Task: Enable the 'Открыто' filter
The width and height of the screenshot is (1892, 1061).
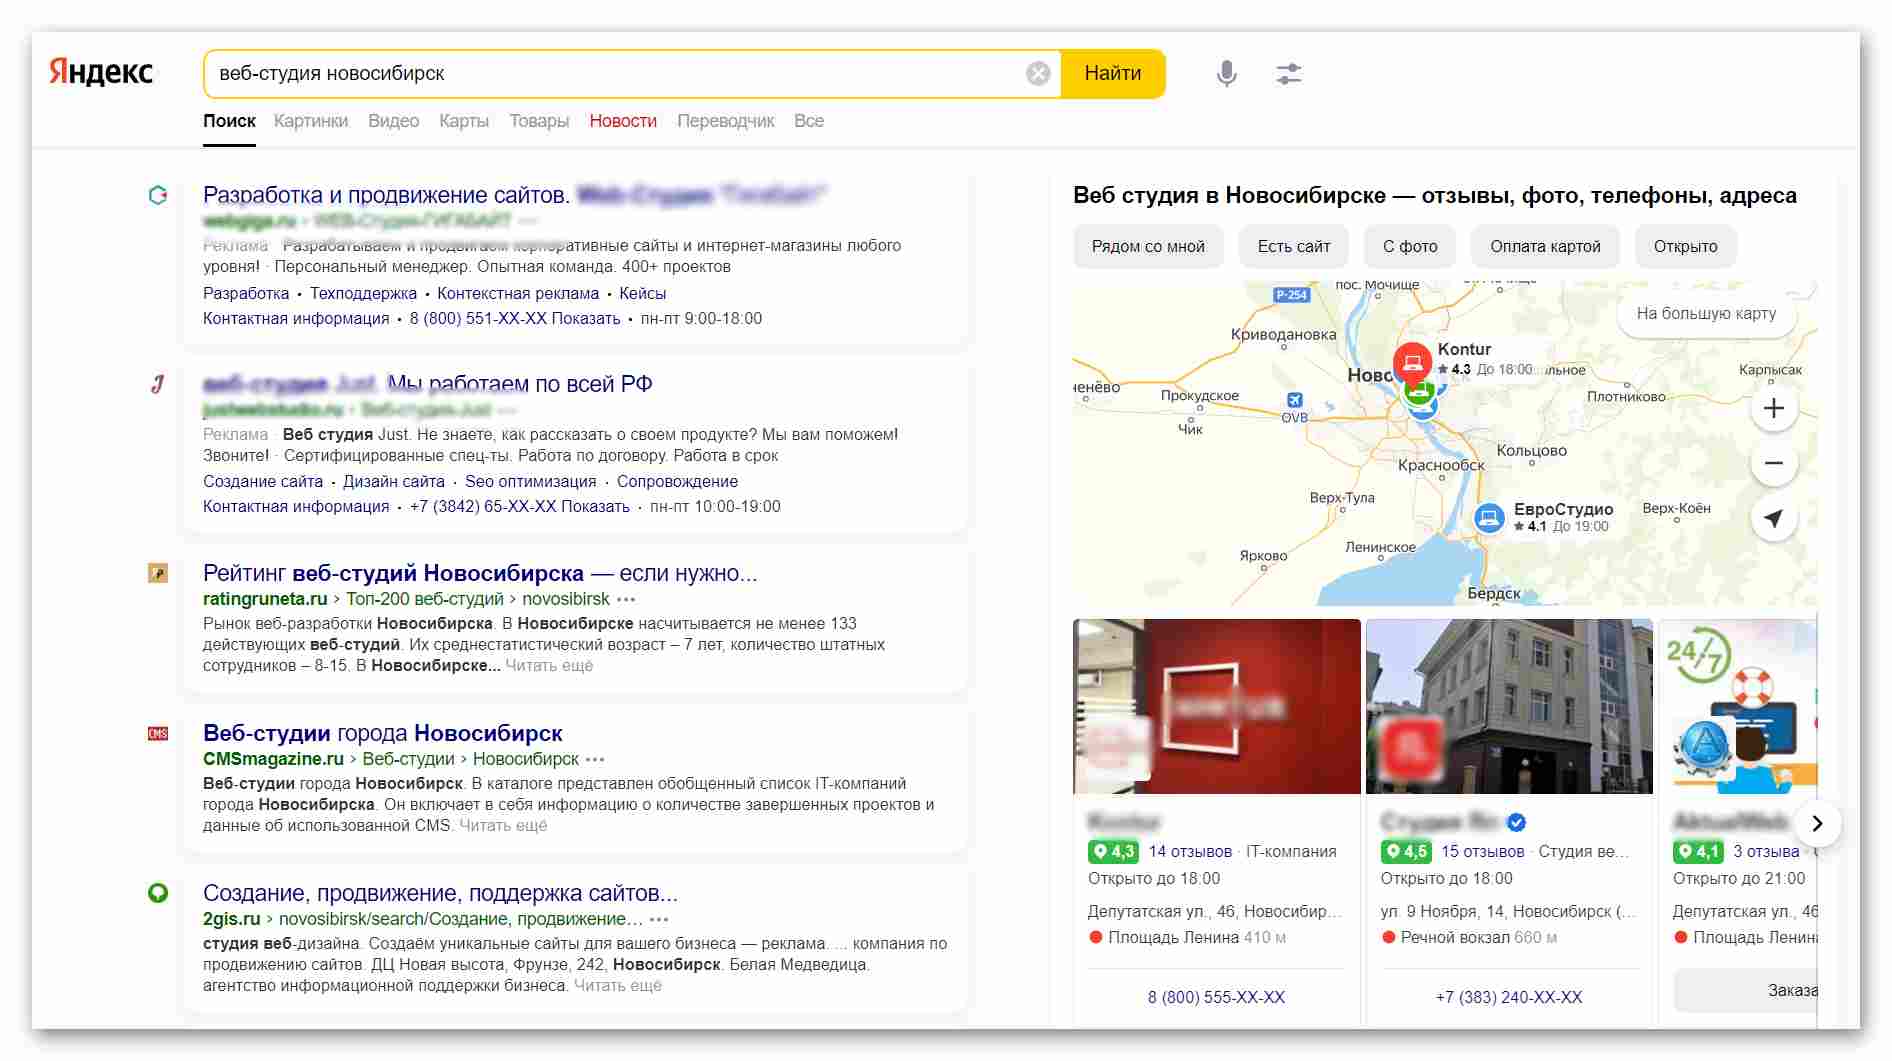Action: point(1686,246)
